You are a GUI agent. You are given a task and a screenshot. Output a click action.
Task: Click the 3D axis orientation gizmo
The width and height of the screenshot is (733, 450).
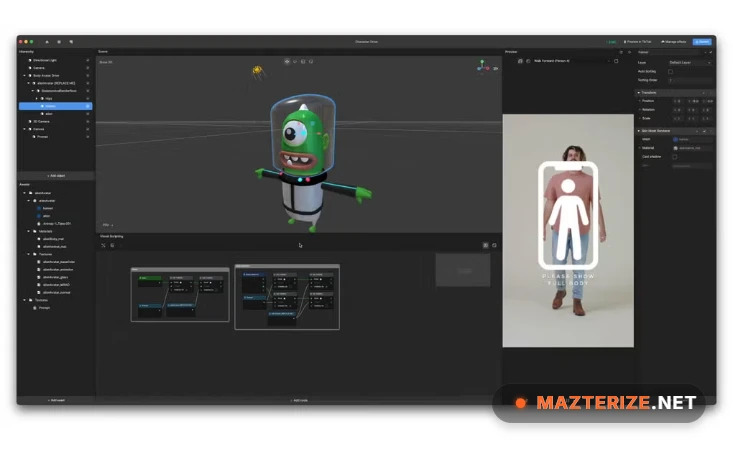coord(483,68)
